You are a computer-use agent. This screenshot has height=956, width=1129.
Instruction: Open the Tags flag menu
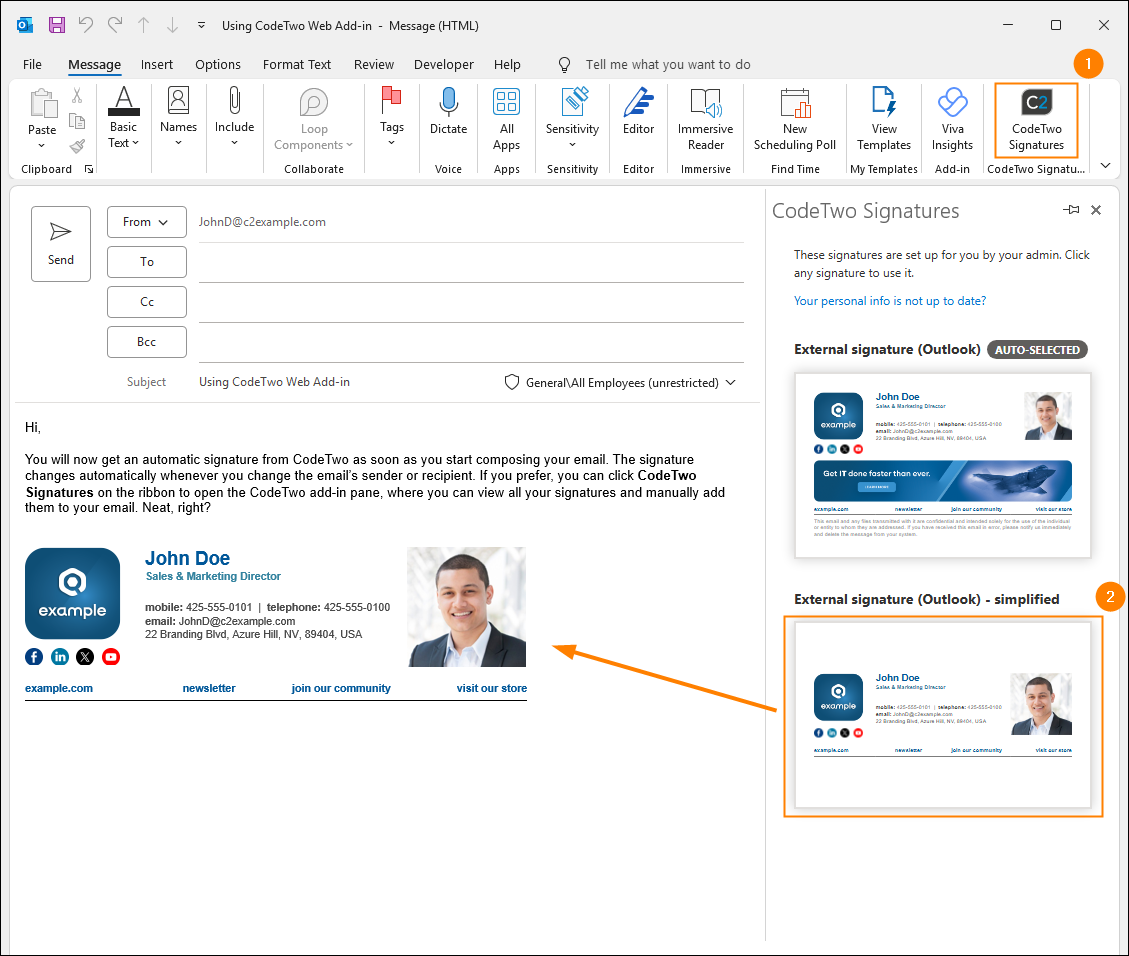(x=392, y=116)
